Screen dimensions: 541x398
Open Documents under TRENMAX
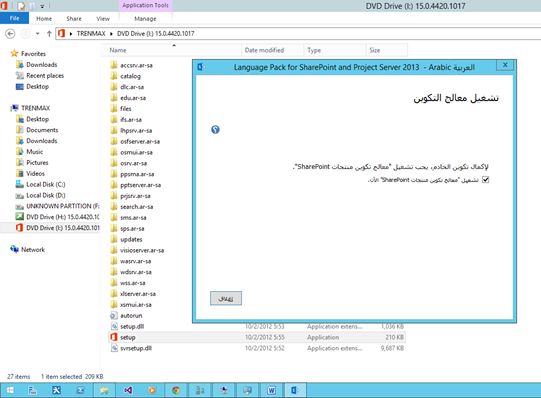(42, 130)
